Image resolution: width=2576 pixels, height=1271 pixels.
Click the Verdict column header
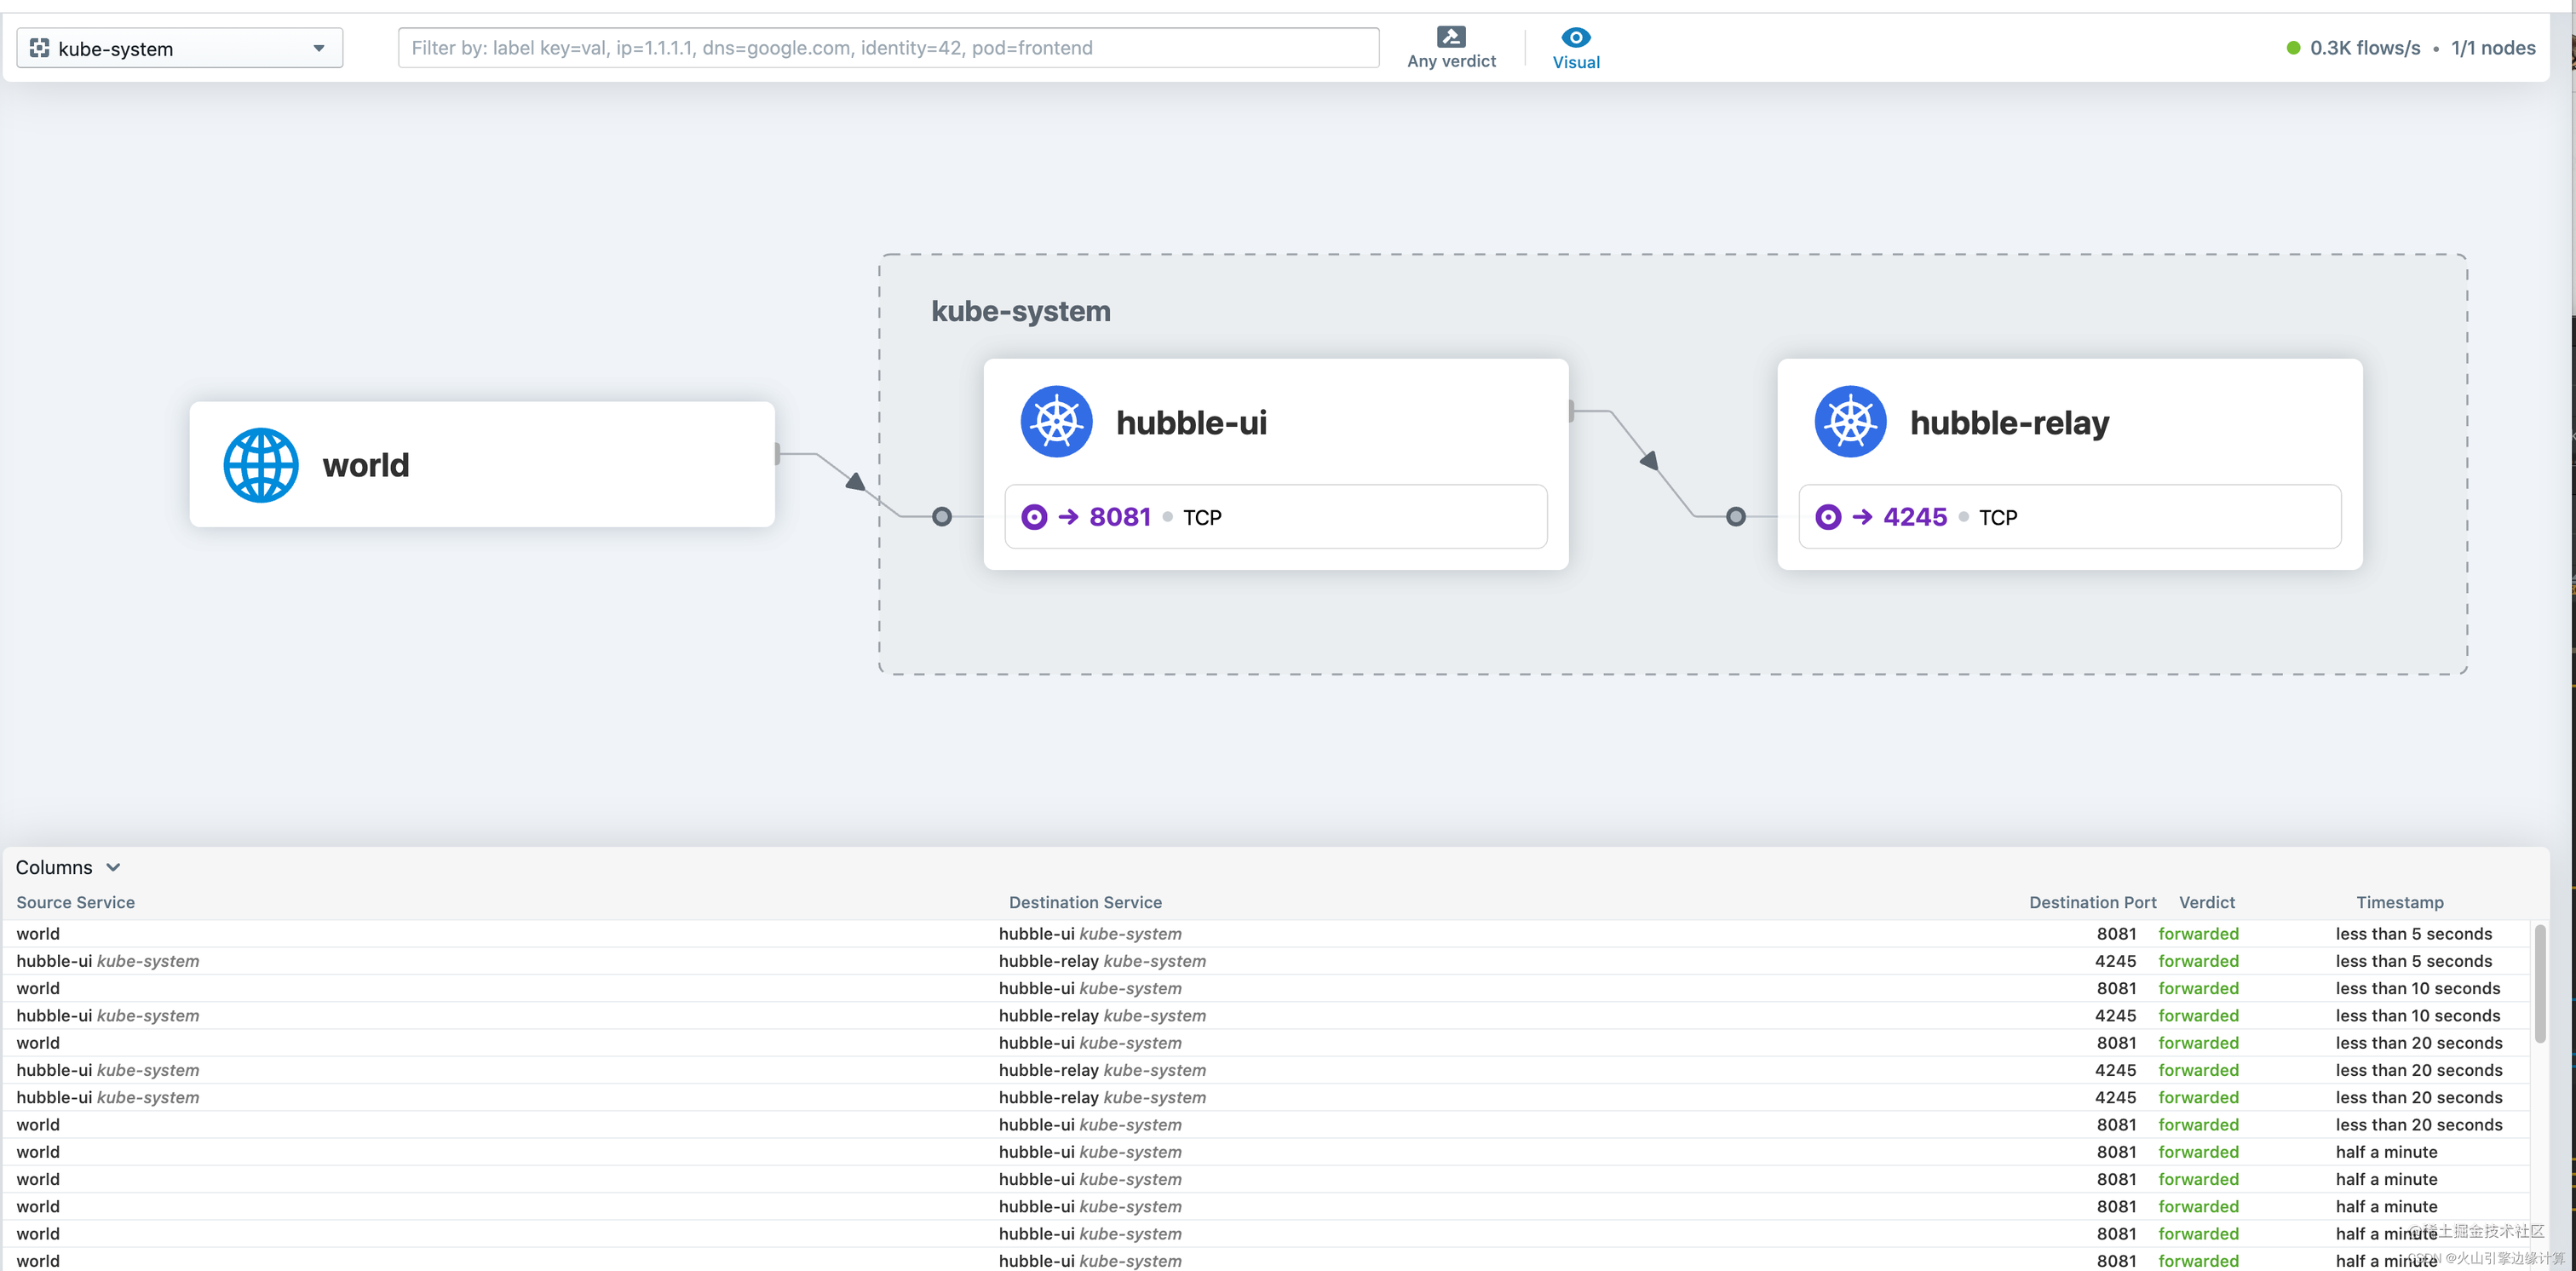[x=2206, y=902]
